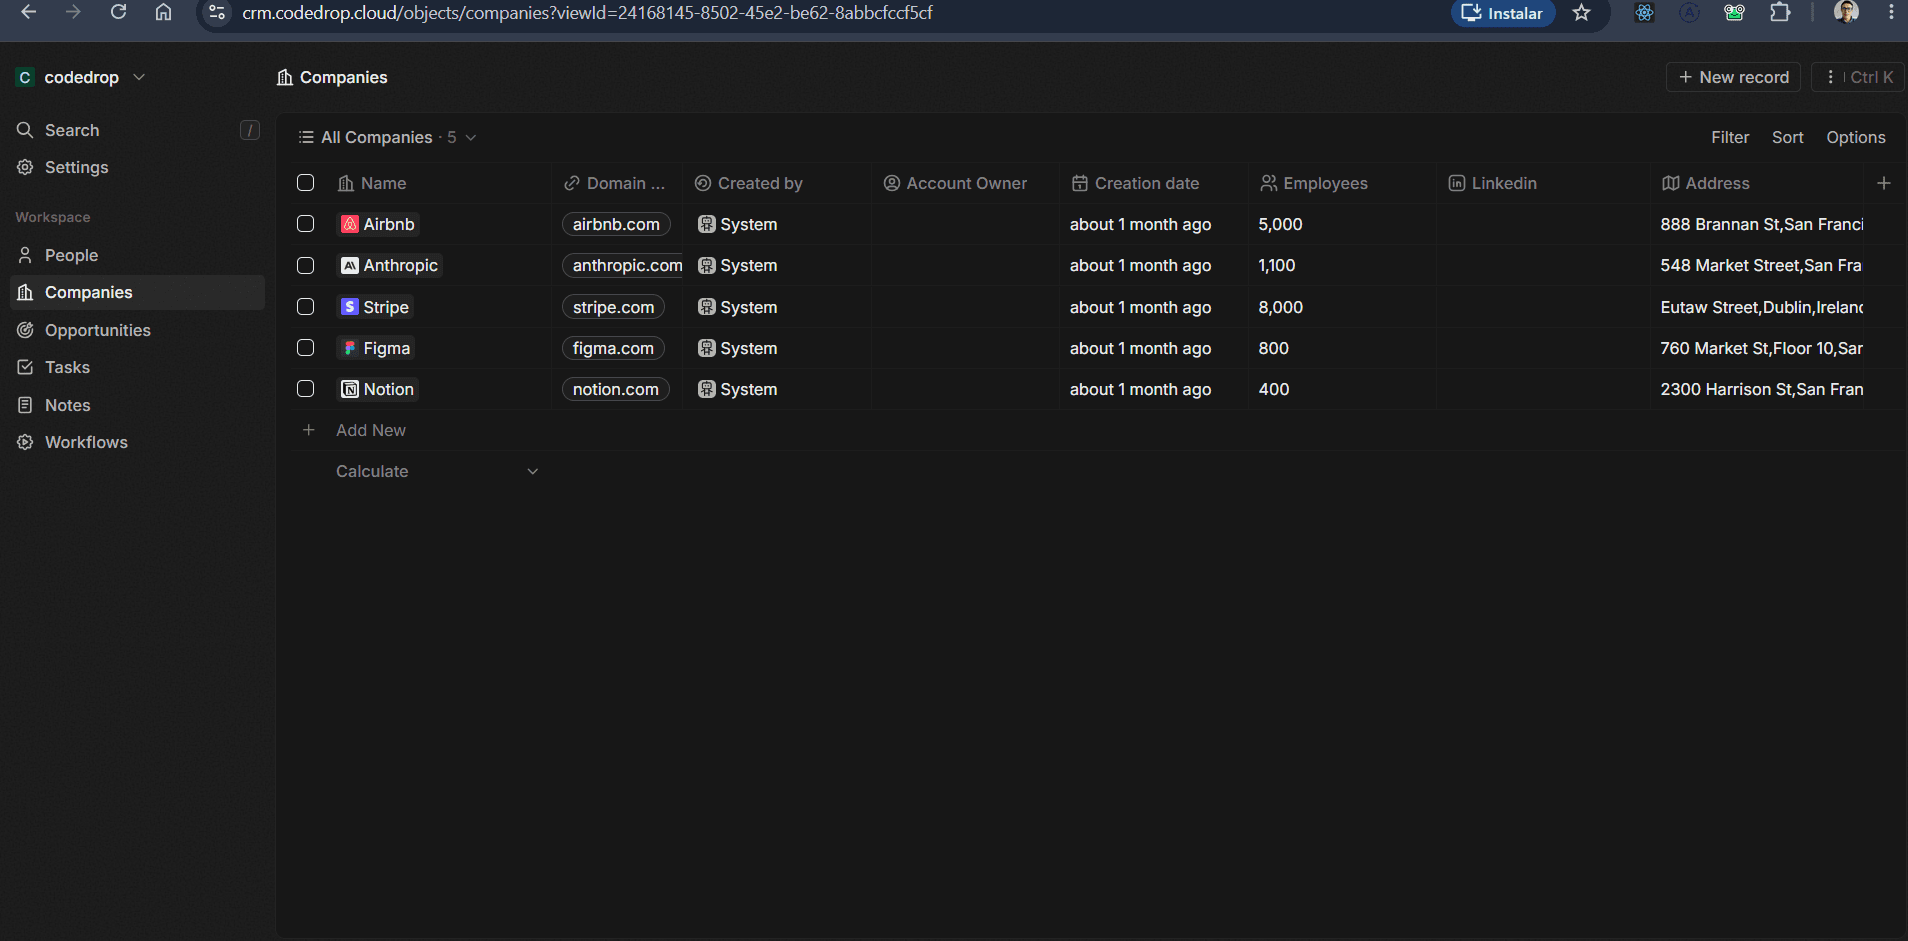
Task: Click the Eutaw Street, Dublin address cell
Action: point(1756,307)
